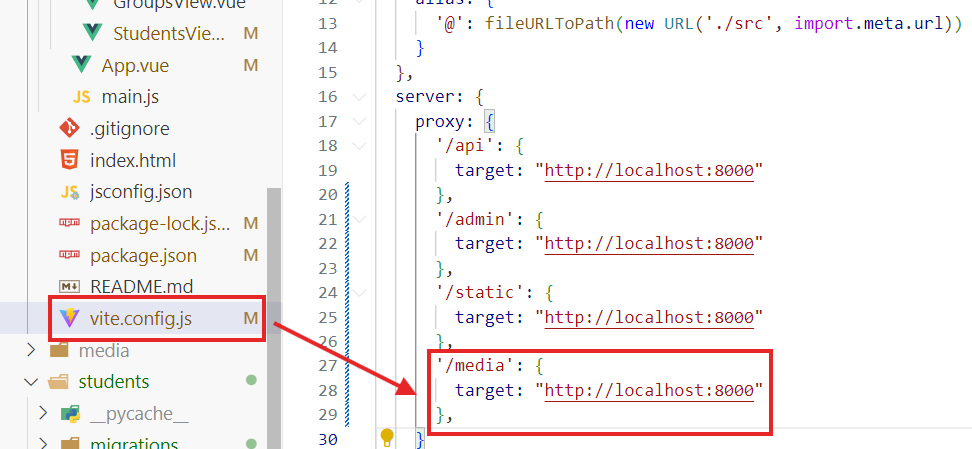The image size is (972, 449).
Task: Click the Vue icon beside App.vue
Action: 82,65
